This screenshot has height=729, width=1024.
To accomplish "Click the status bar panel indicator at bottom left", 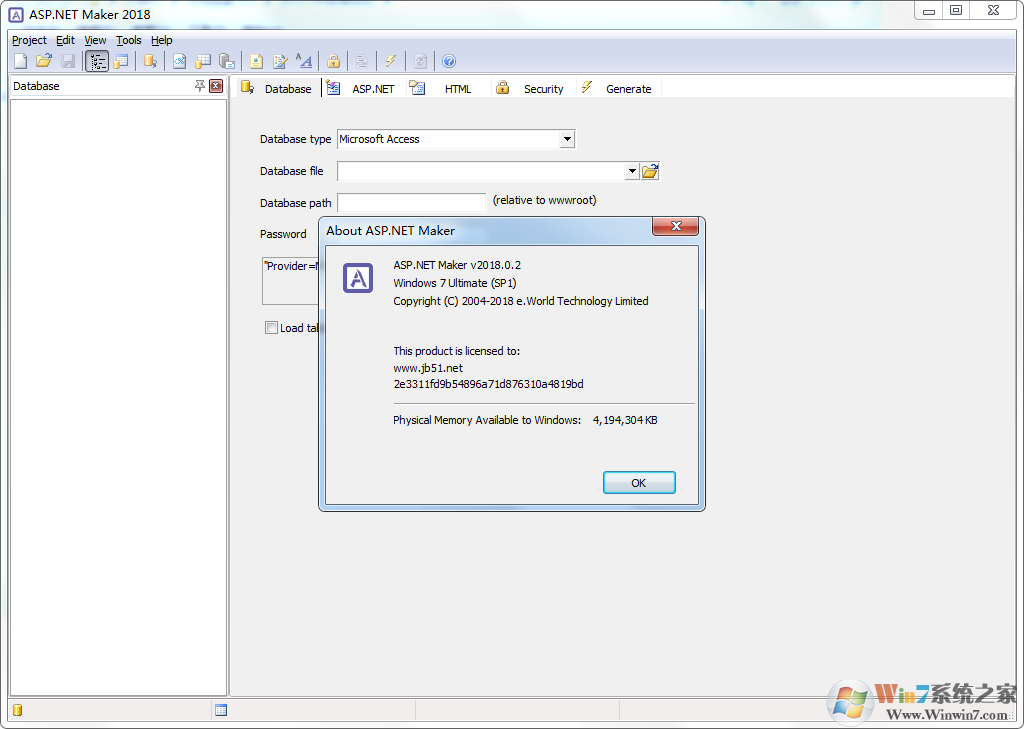I will click(x=16, y=709).
